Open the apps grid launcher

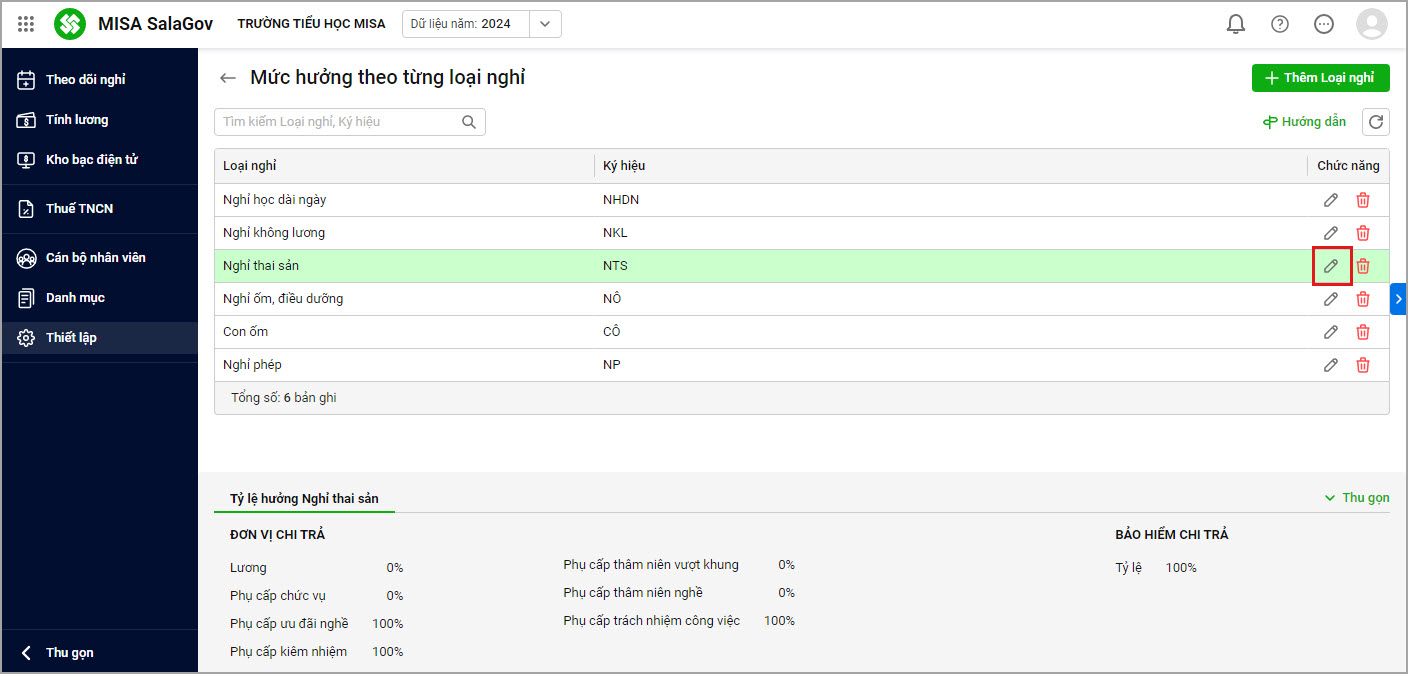click(26, 24)
